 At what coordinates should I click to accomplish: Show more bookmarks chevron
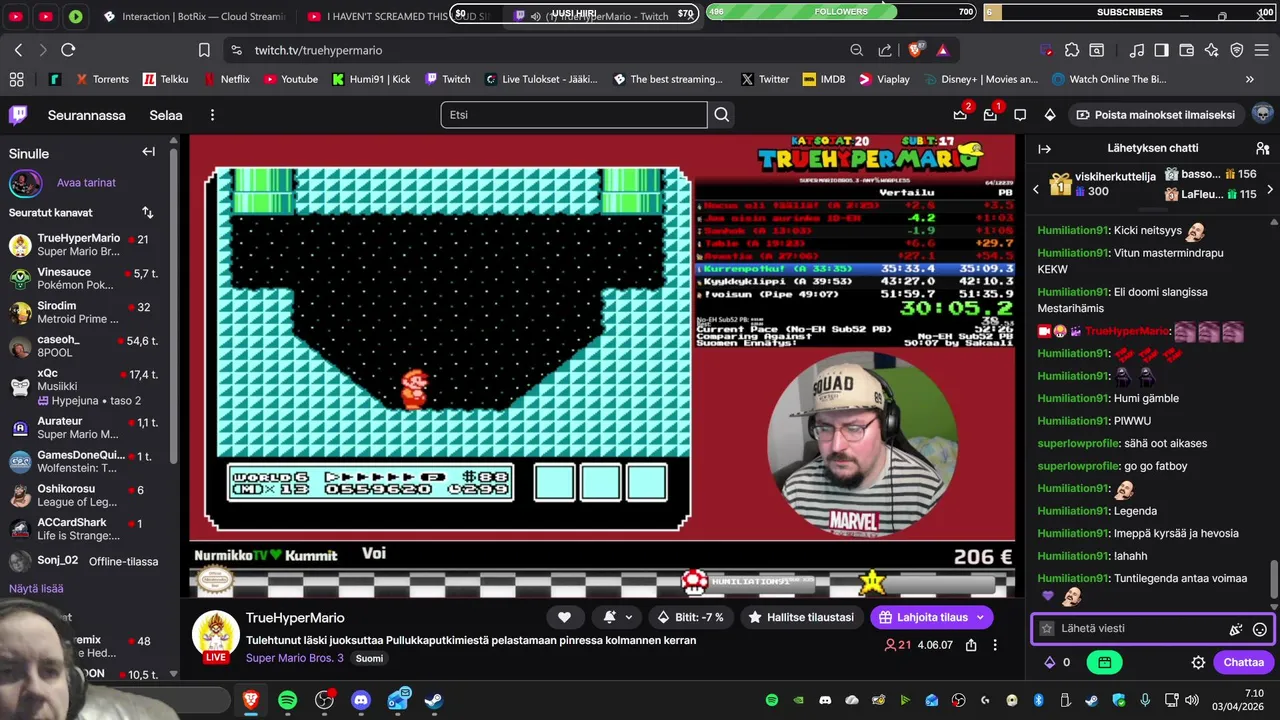(x=1249, y=79)
